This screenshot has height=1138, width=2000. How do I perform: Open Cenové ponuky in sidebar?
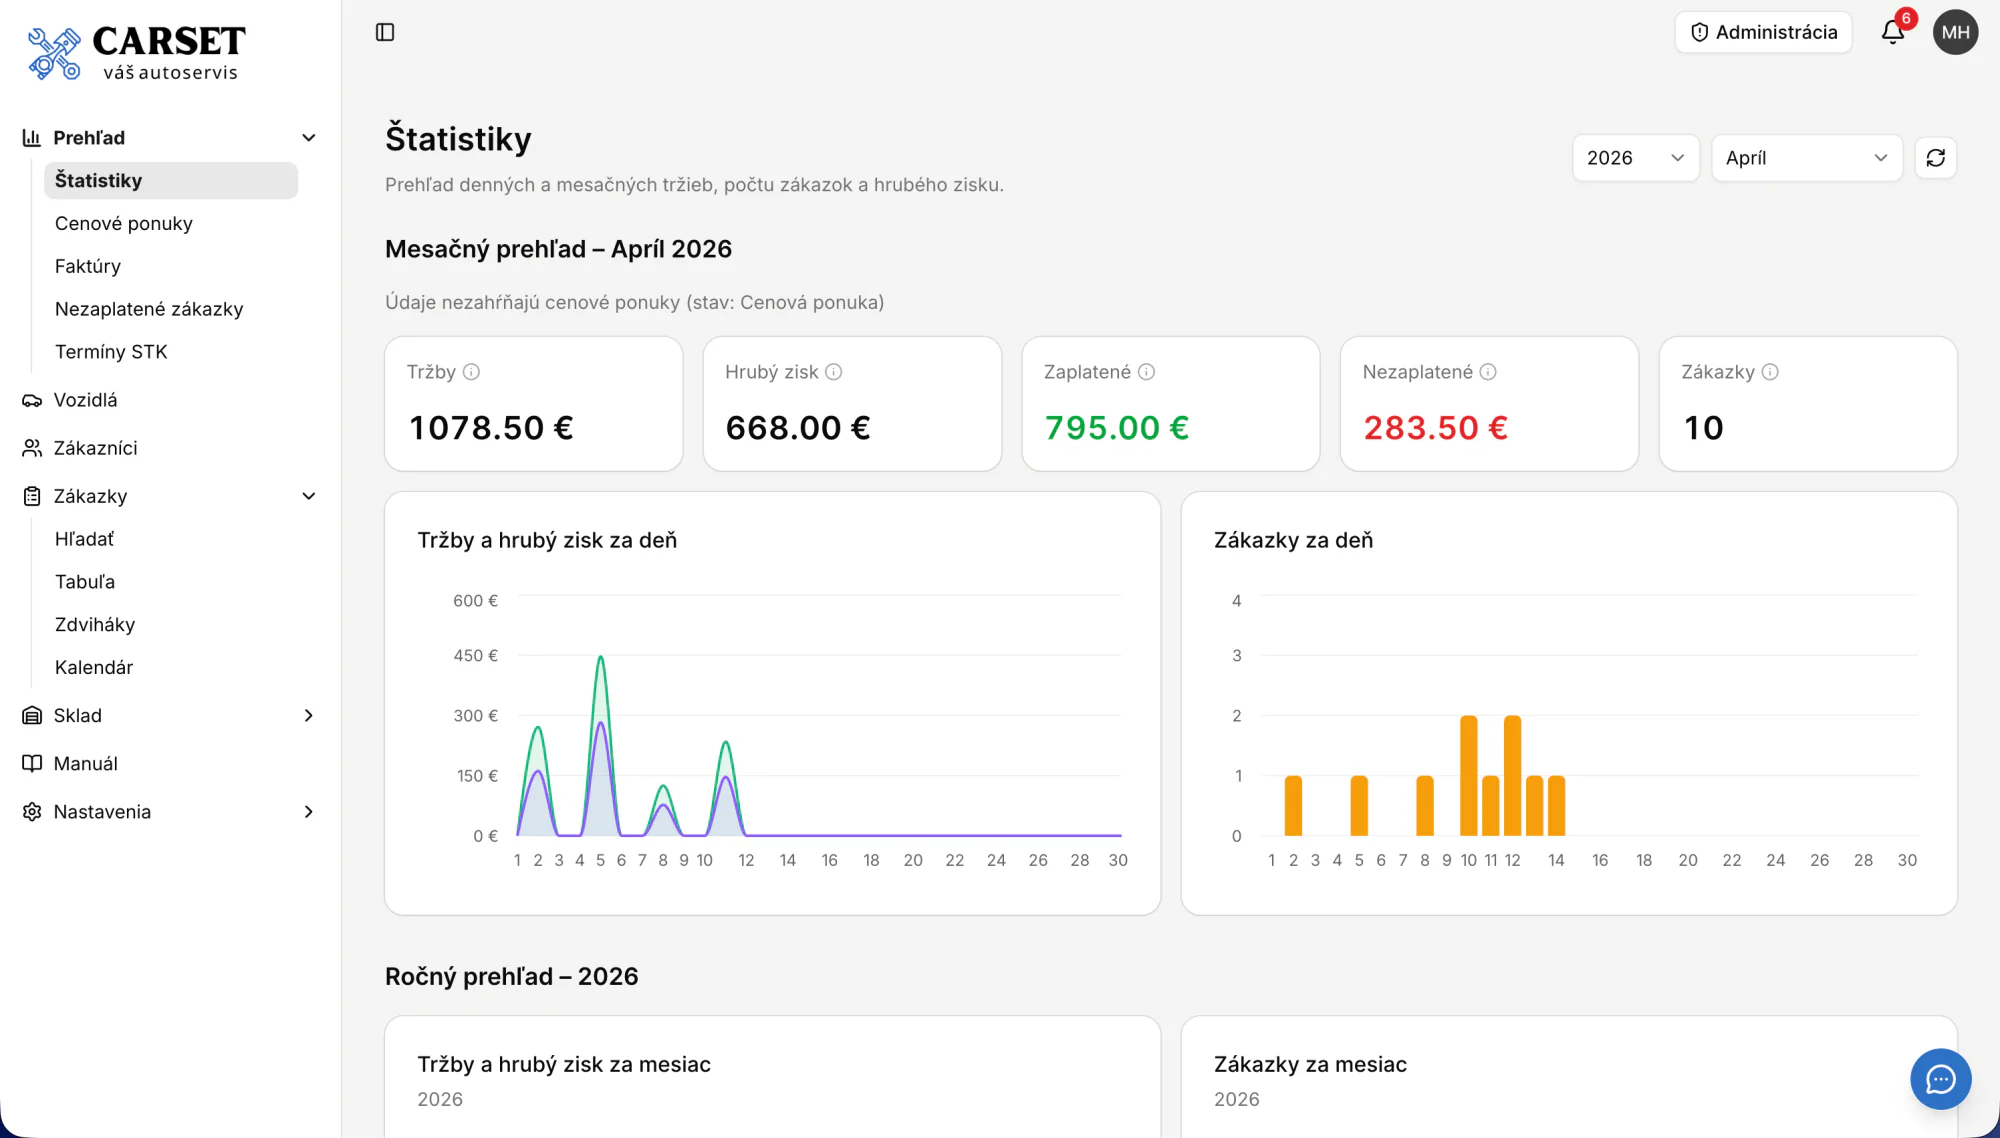point(124,223)
